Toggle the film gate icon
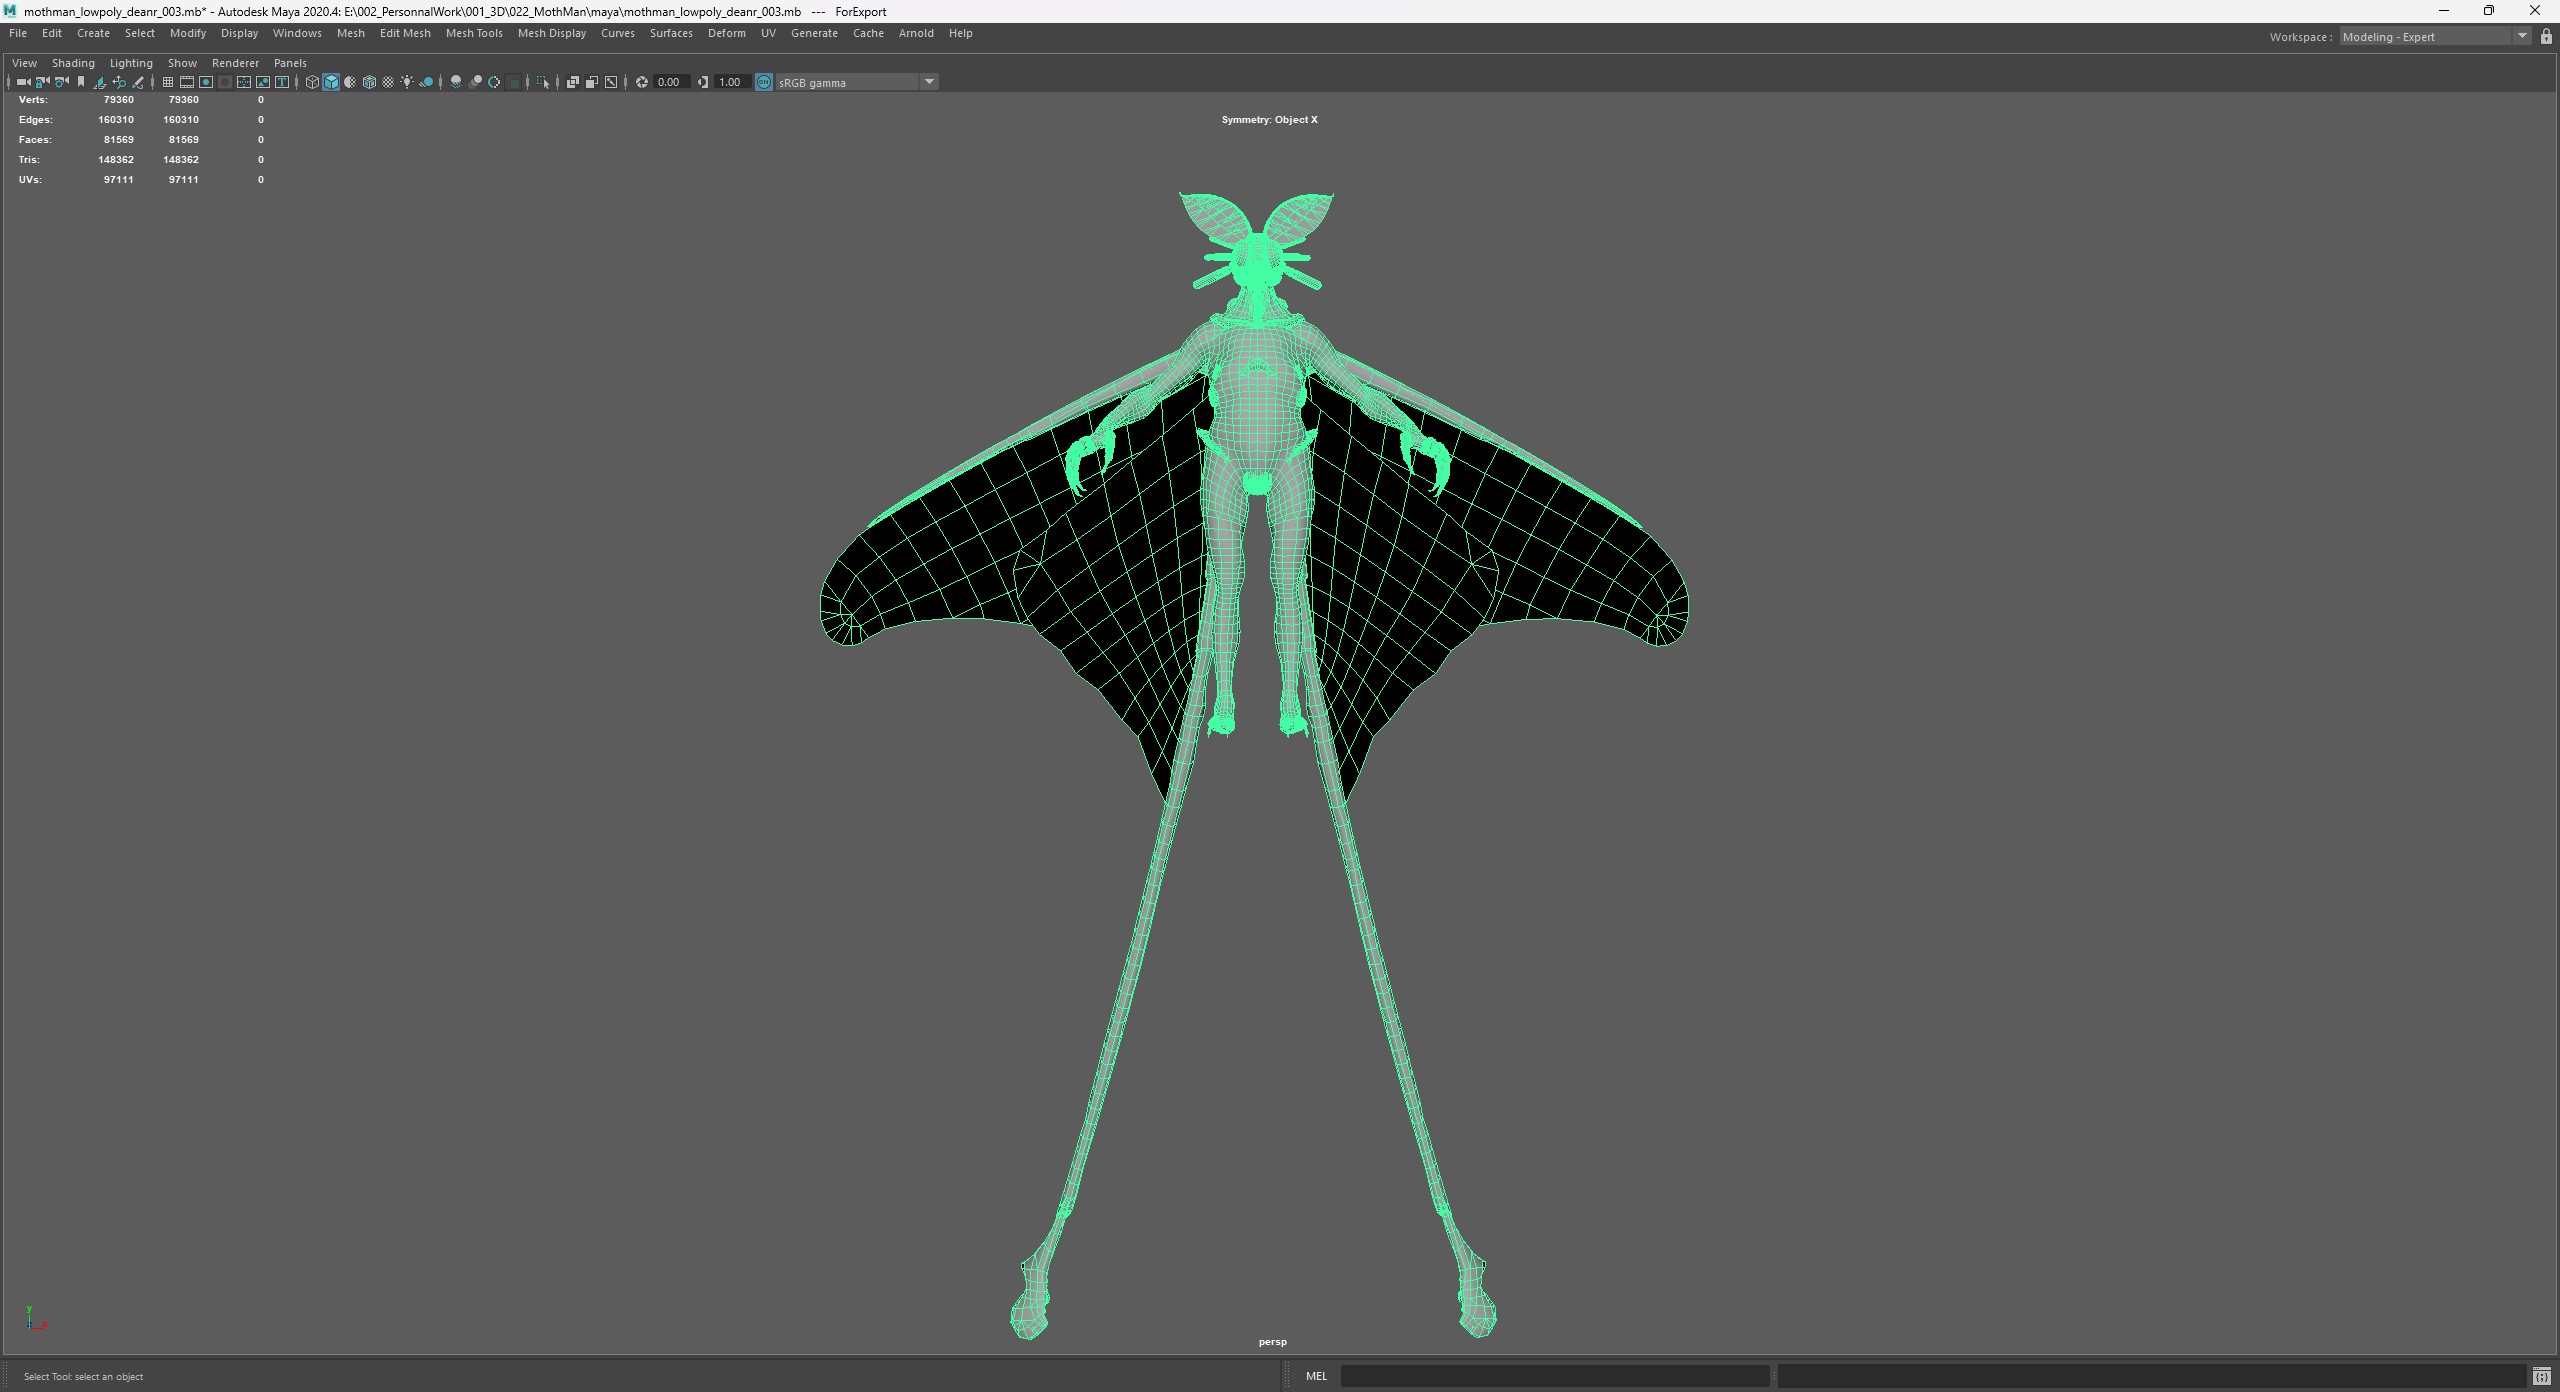The image size is (2560, 1392). (x=187, y=82)
